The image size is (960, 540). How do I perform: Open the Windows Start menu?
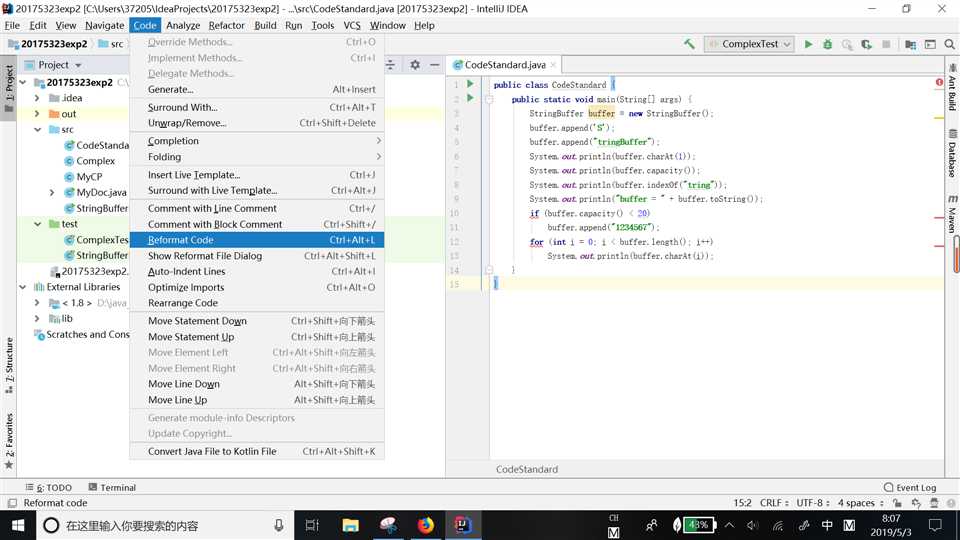pos(18,525)
